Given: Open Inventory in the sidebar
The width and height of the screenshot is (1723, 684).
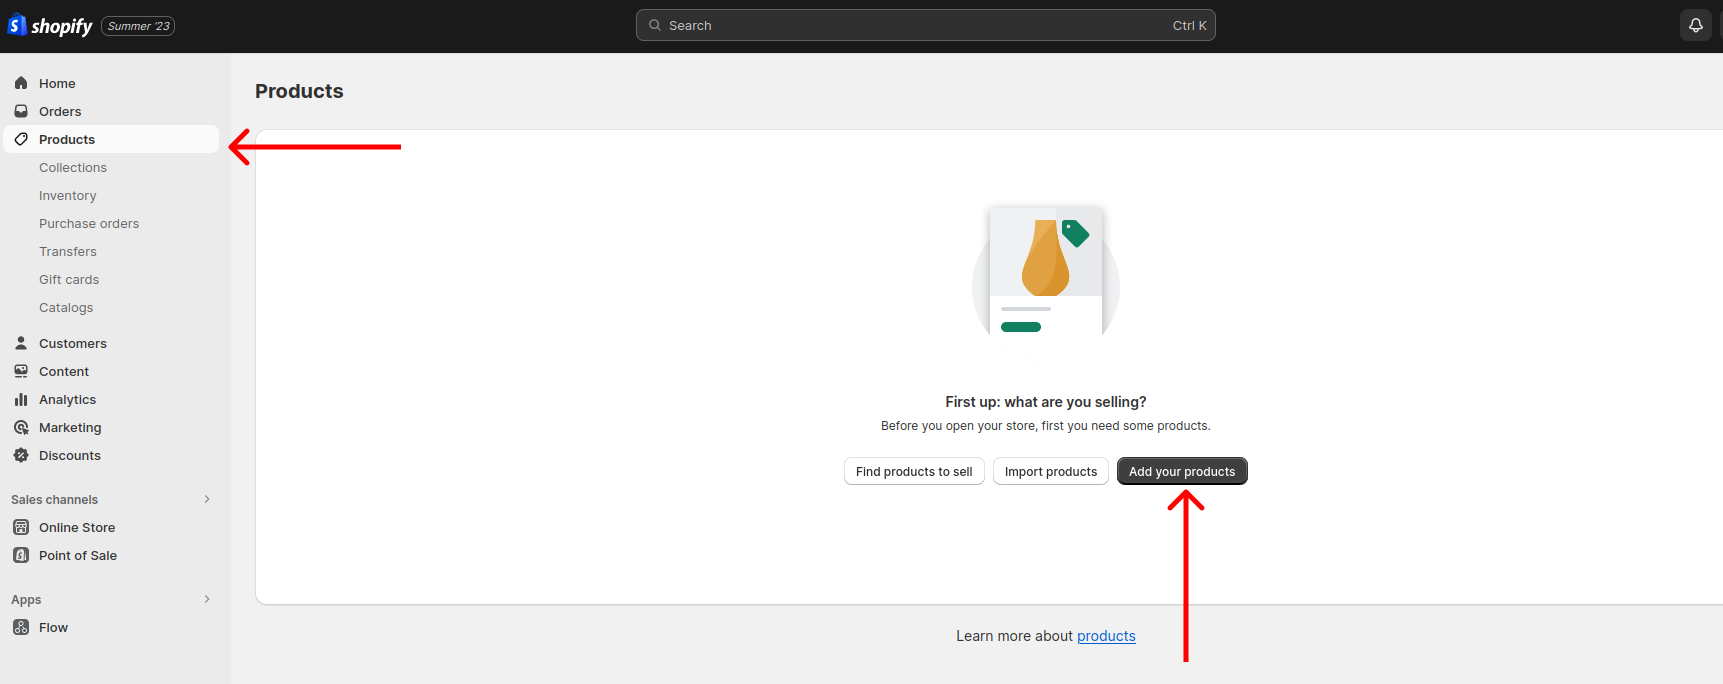Looking at the screenshot, I should (x=68, y=195).
